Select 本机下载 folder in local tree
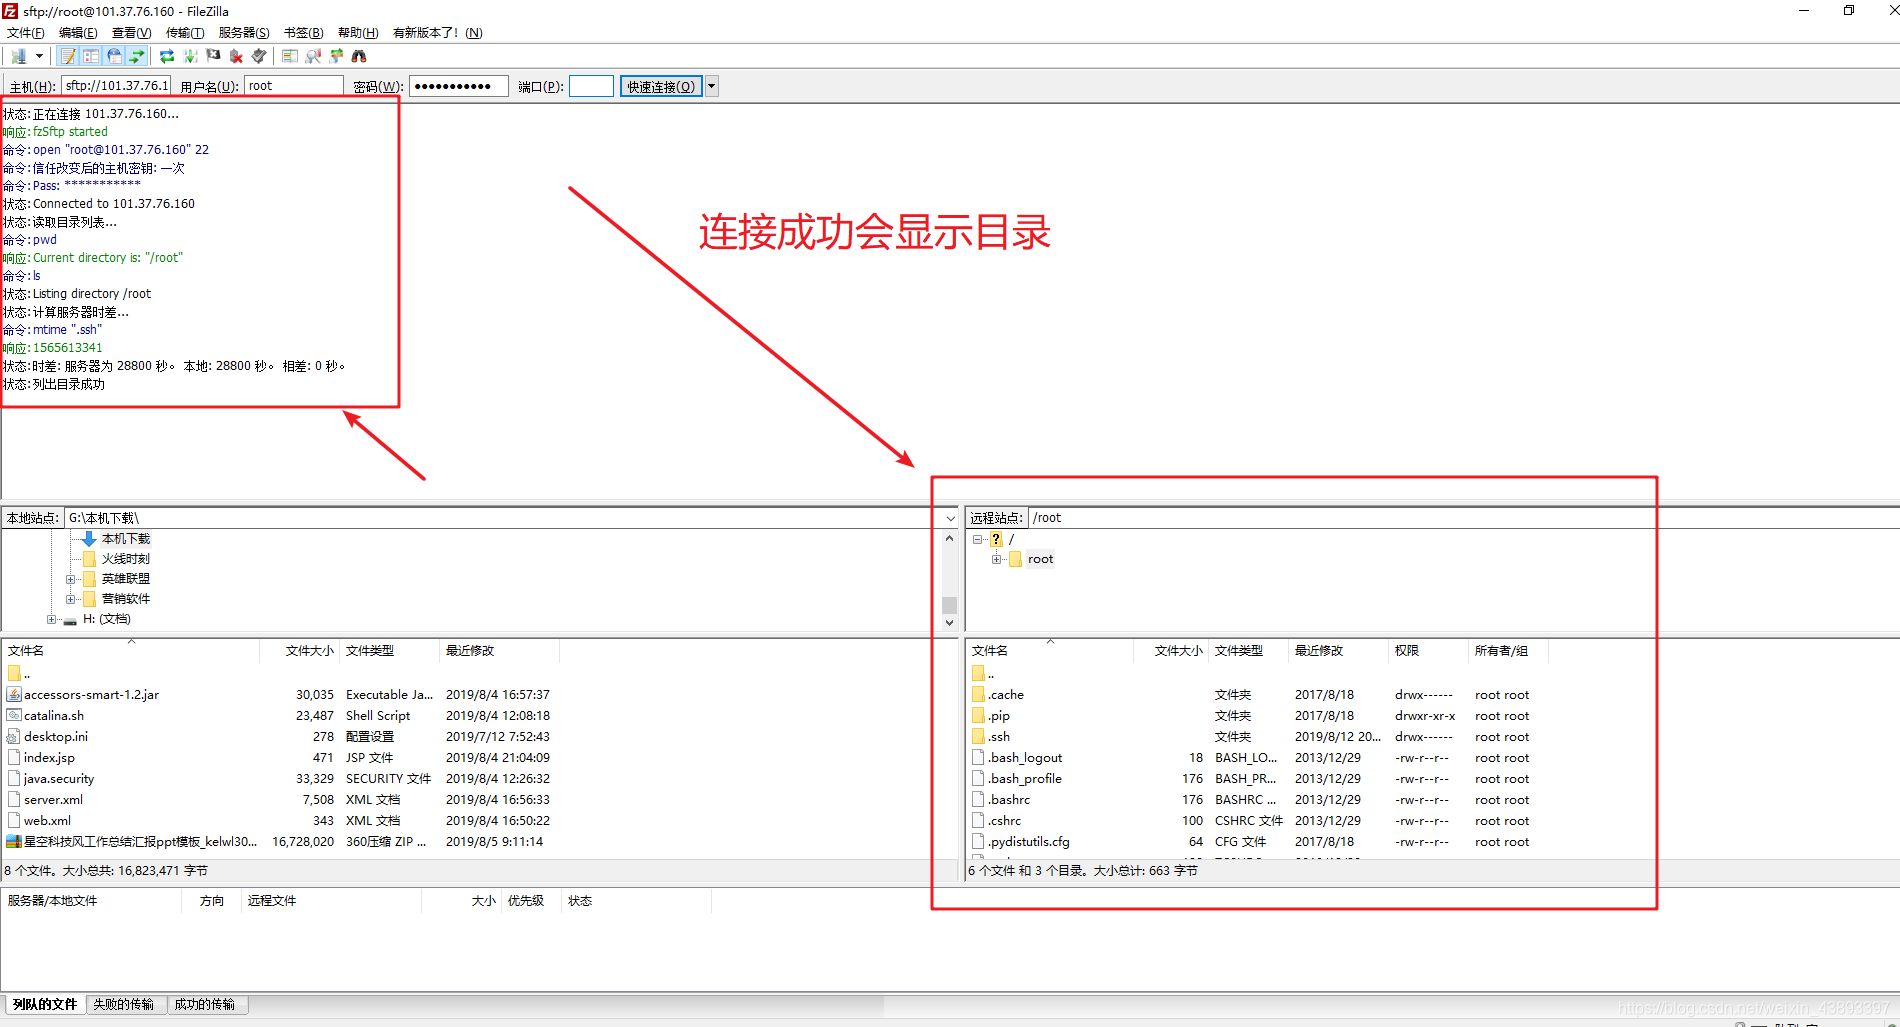1900x1027 pixels. pos(126,539)
